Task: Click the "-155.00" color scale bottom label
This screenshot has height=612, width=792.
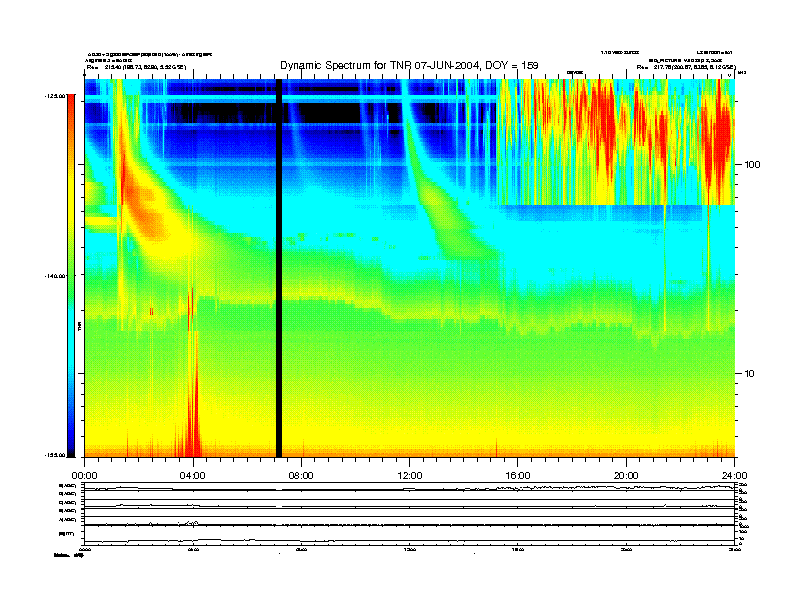Action: pos(55,455)
